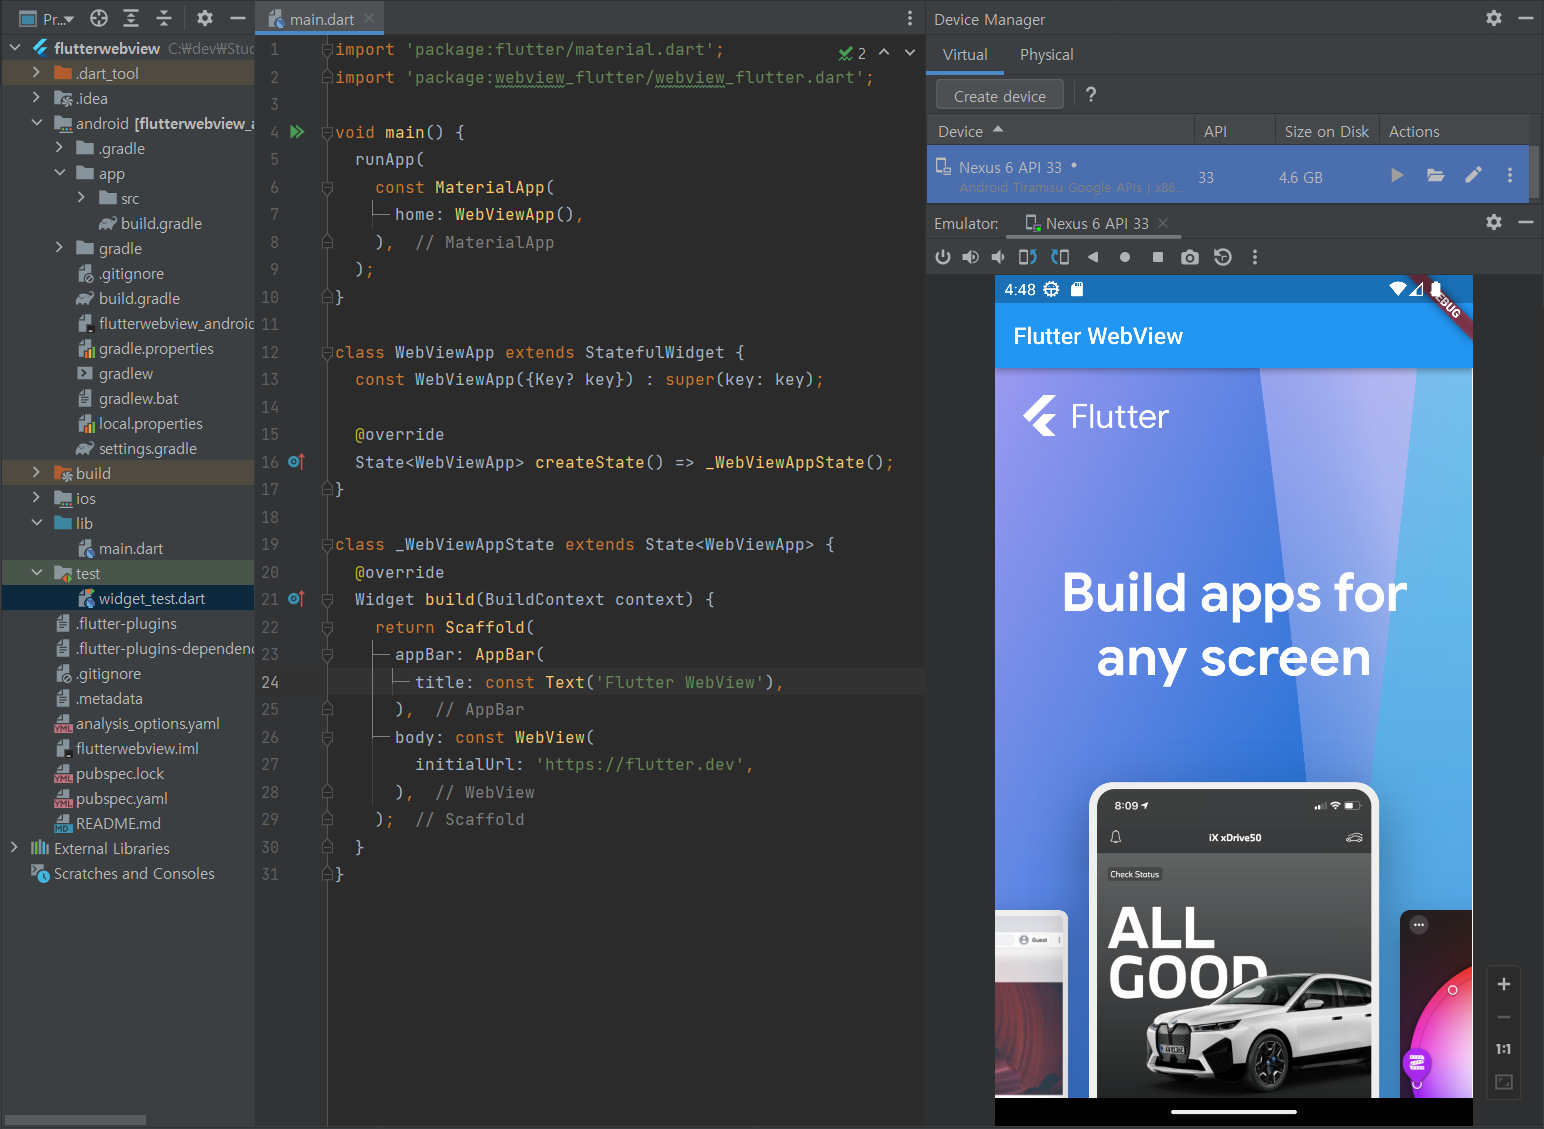Click override gutter icon on createState line

296,461
